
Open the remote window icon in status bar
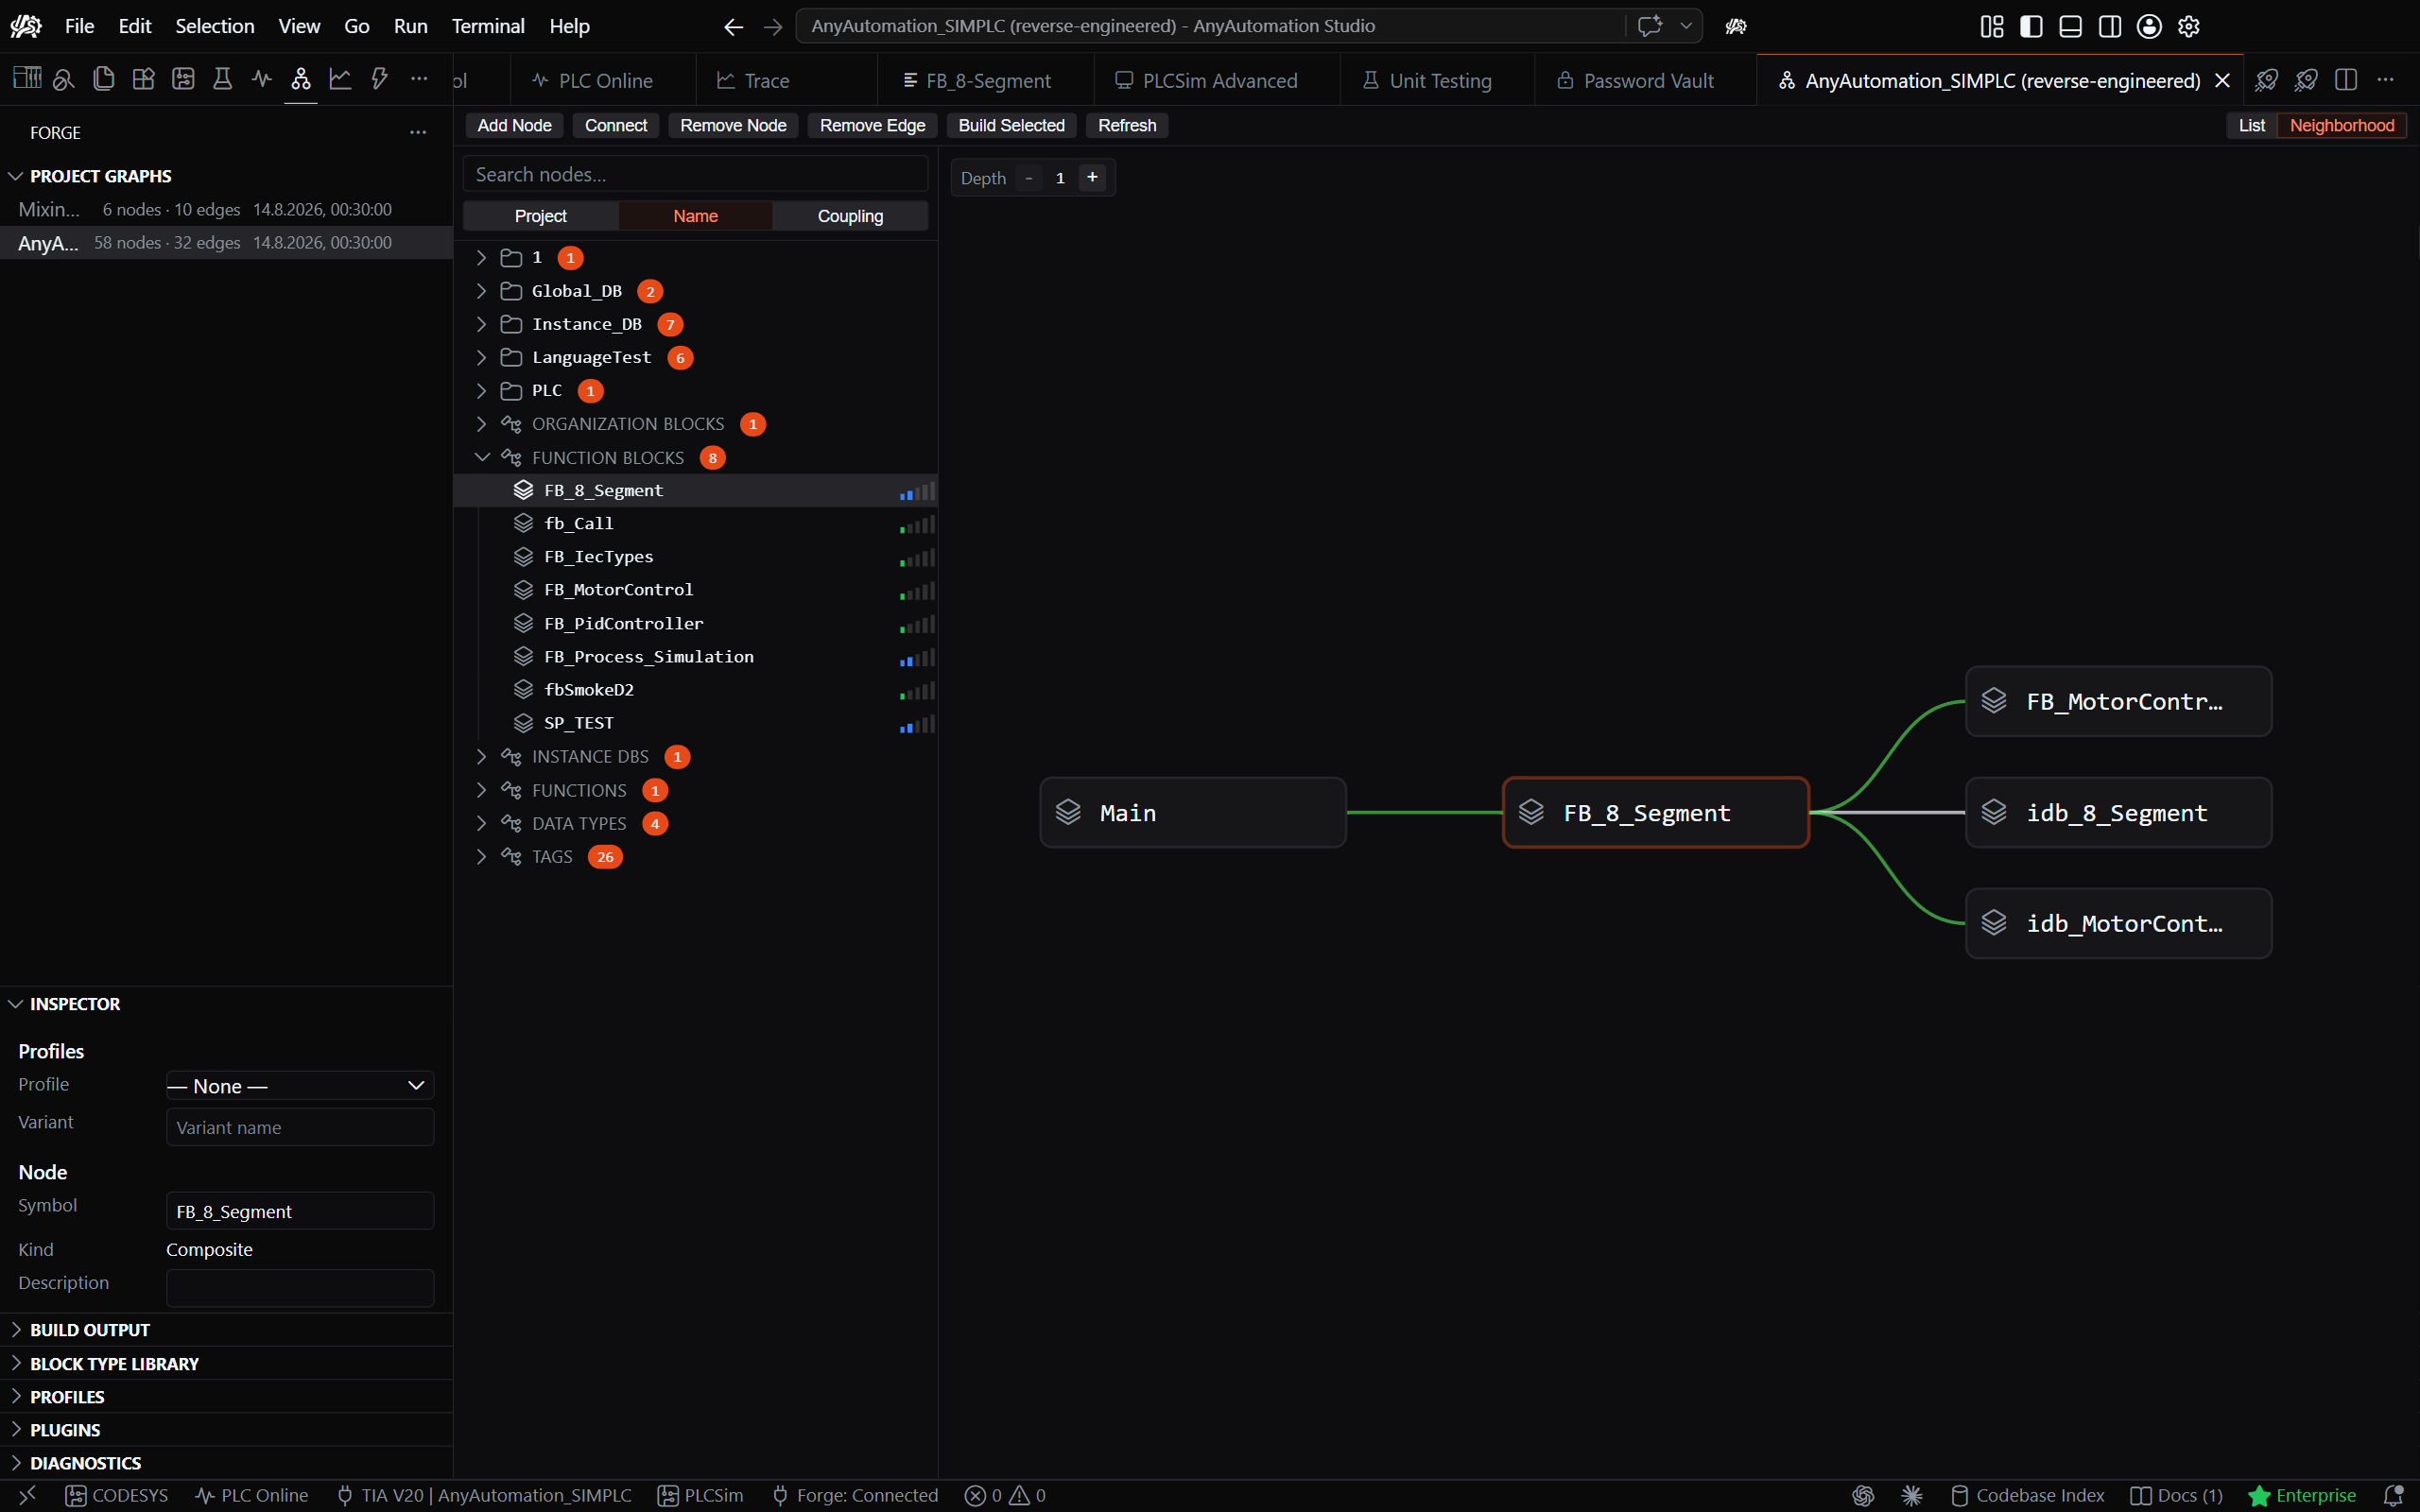coord(27,1495)
